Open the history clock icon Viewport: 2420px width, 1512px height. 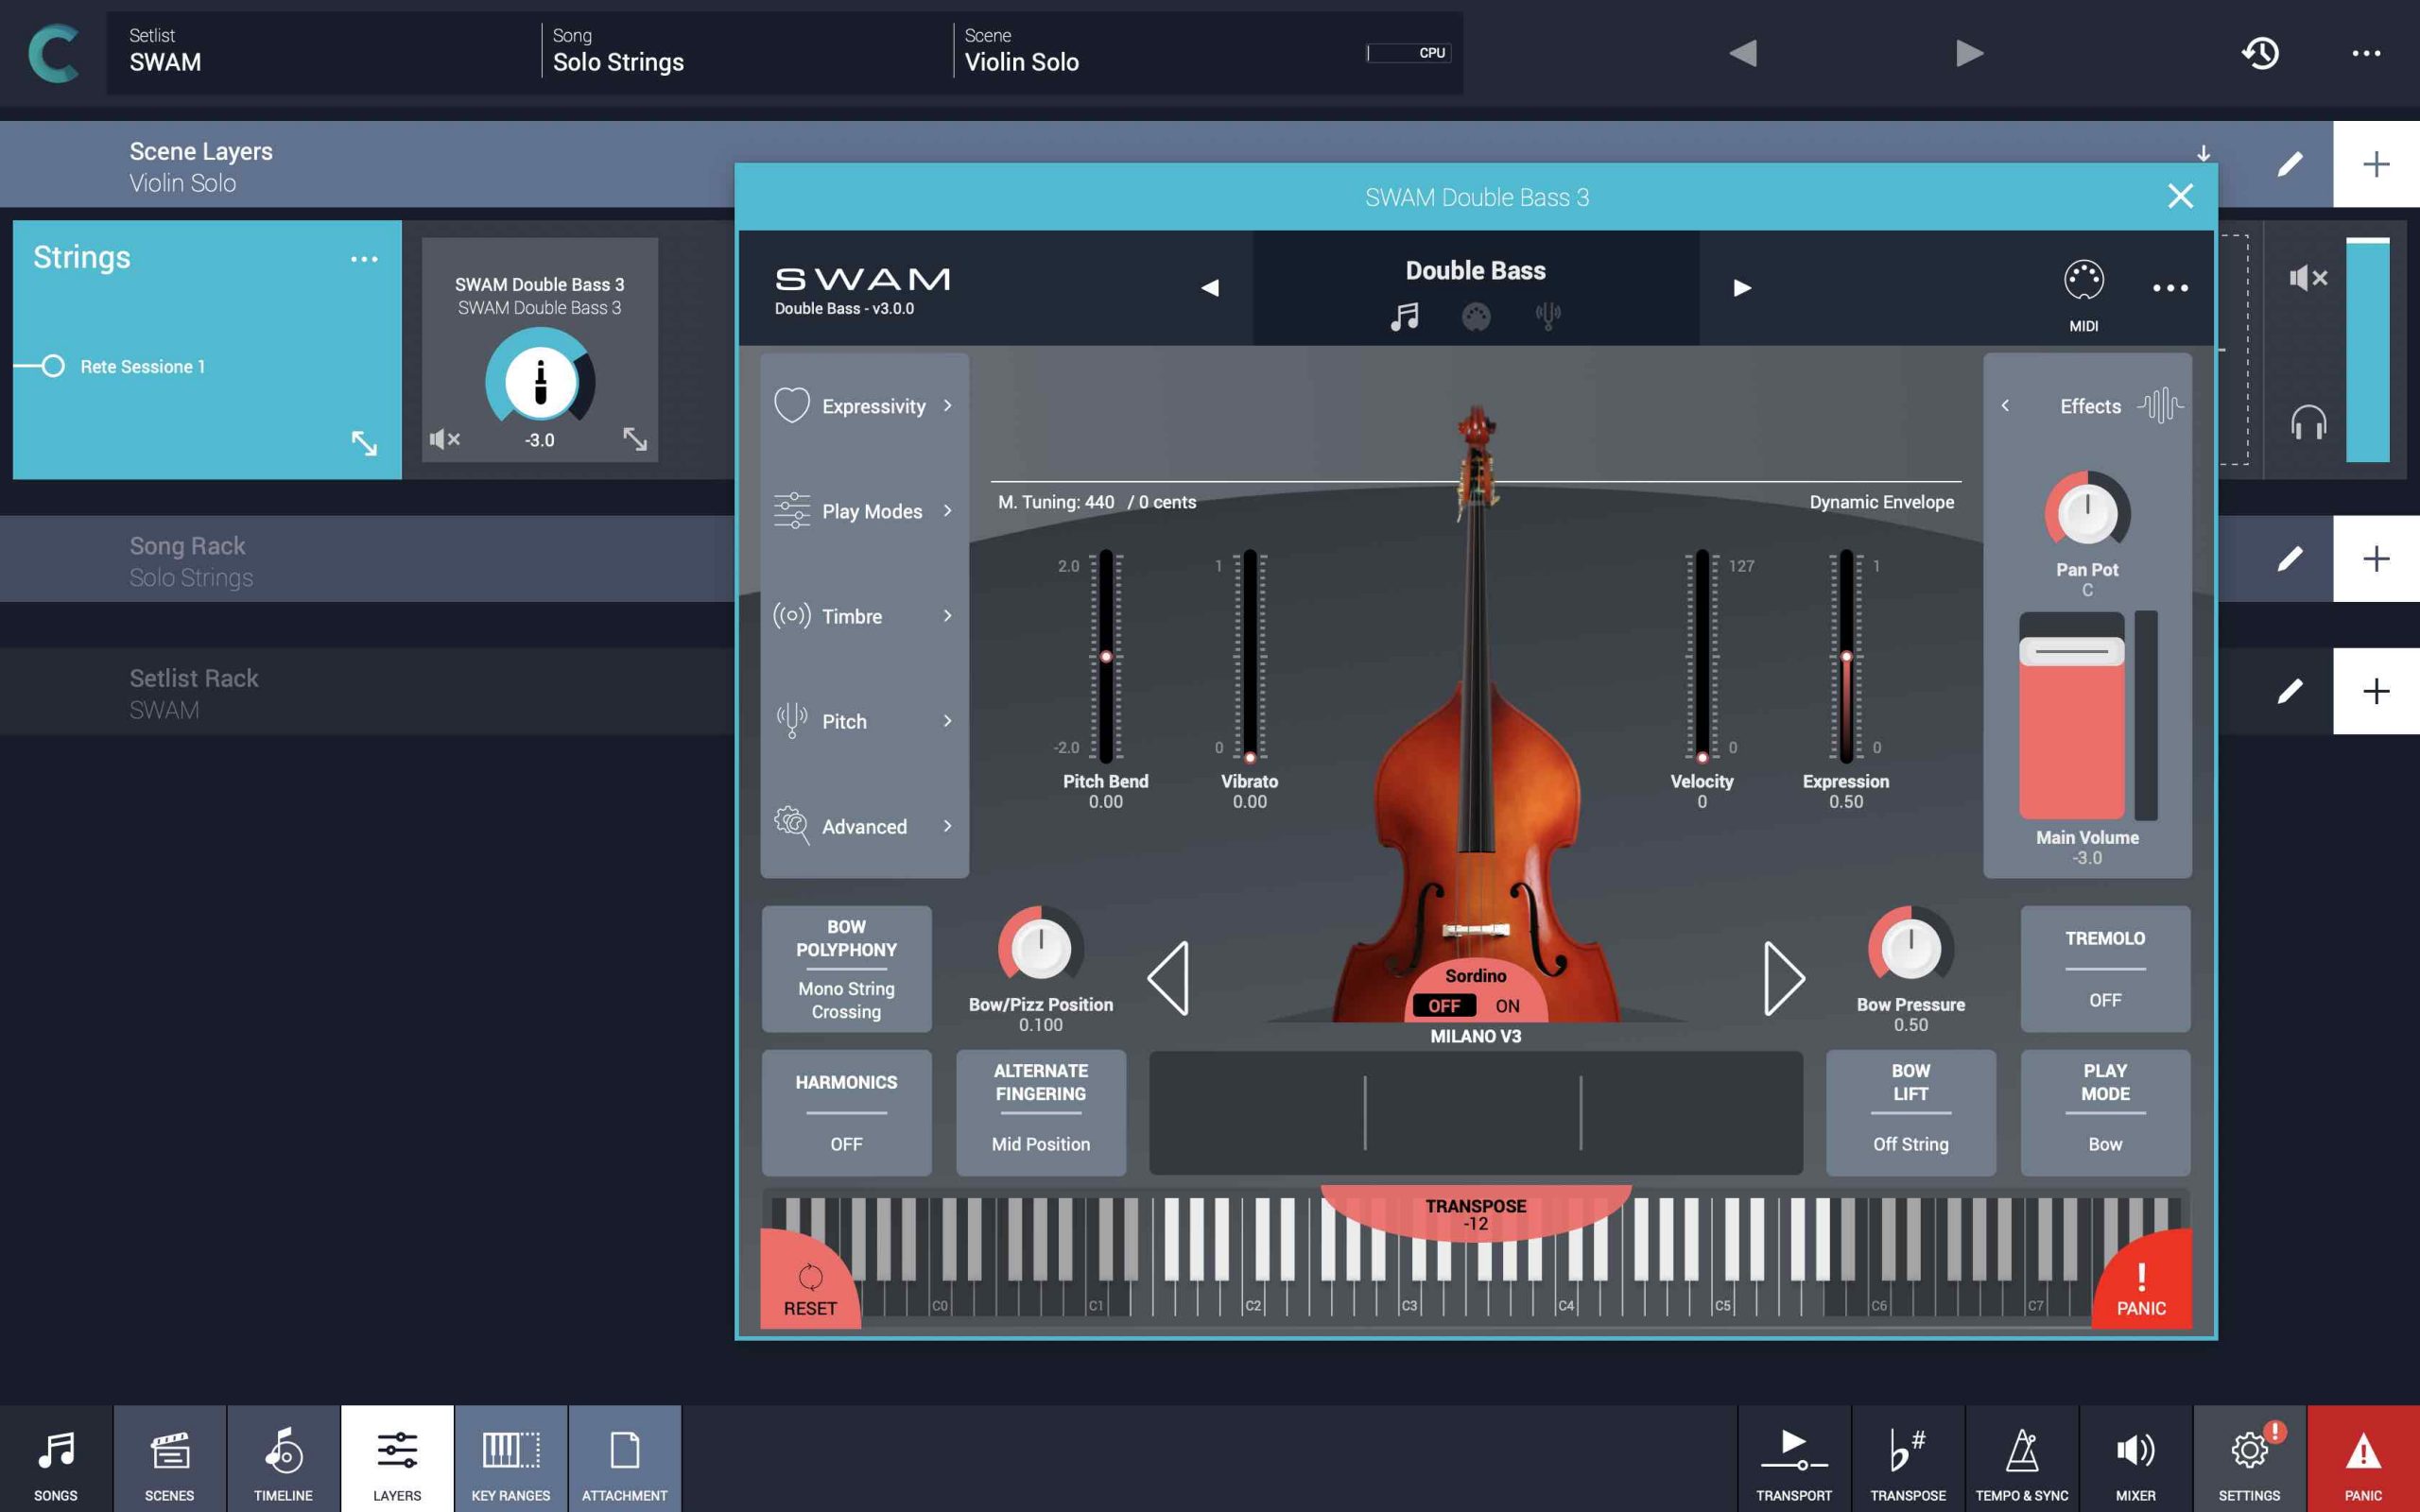[x=2260, y=53]
